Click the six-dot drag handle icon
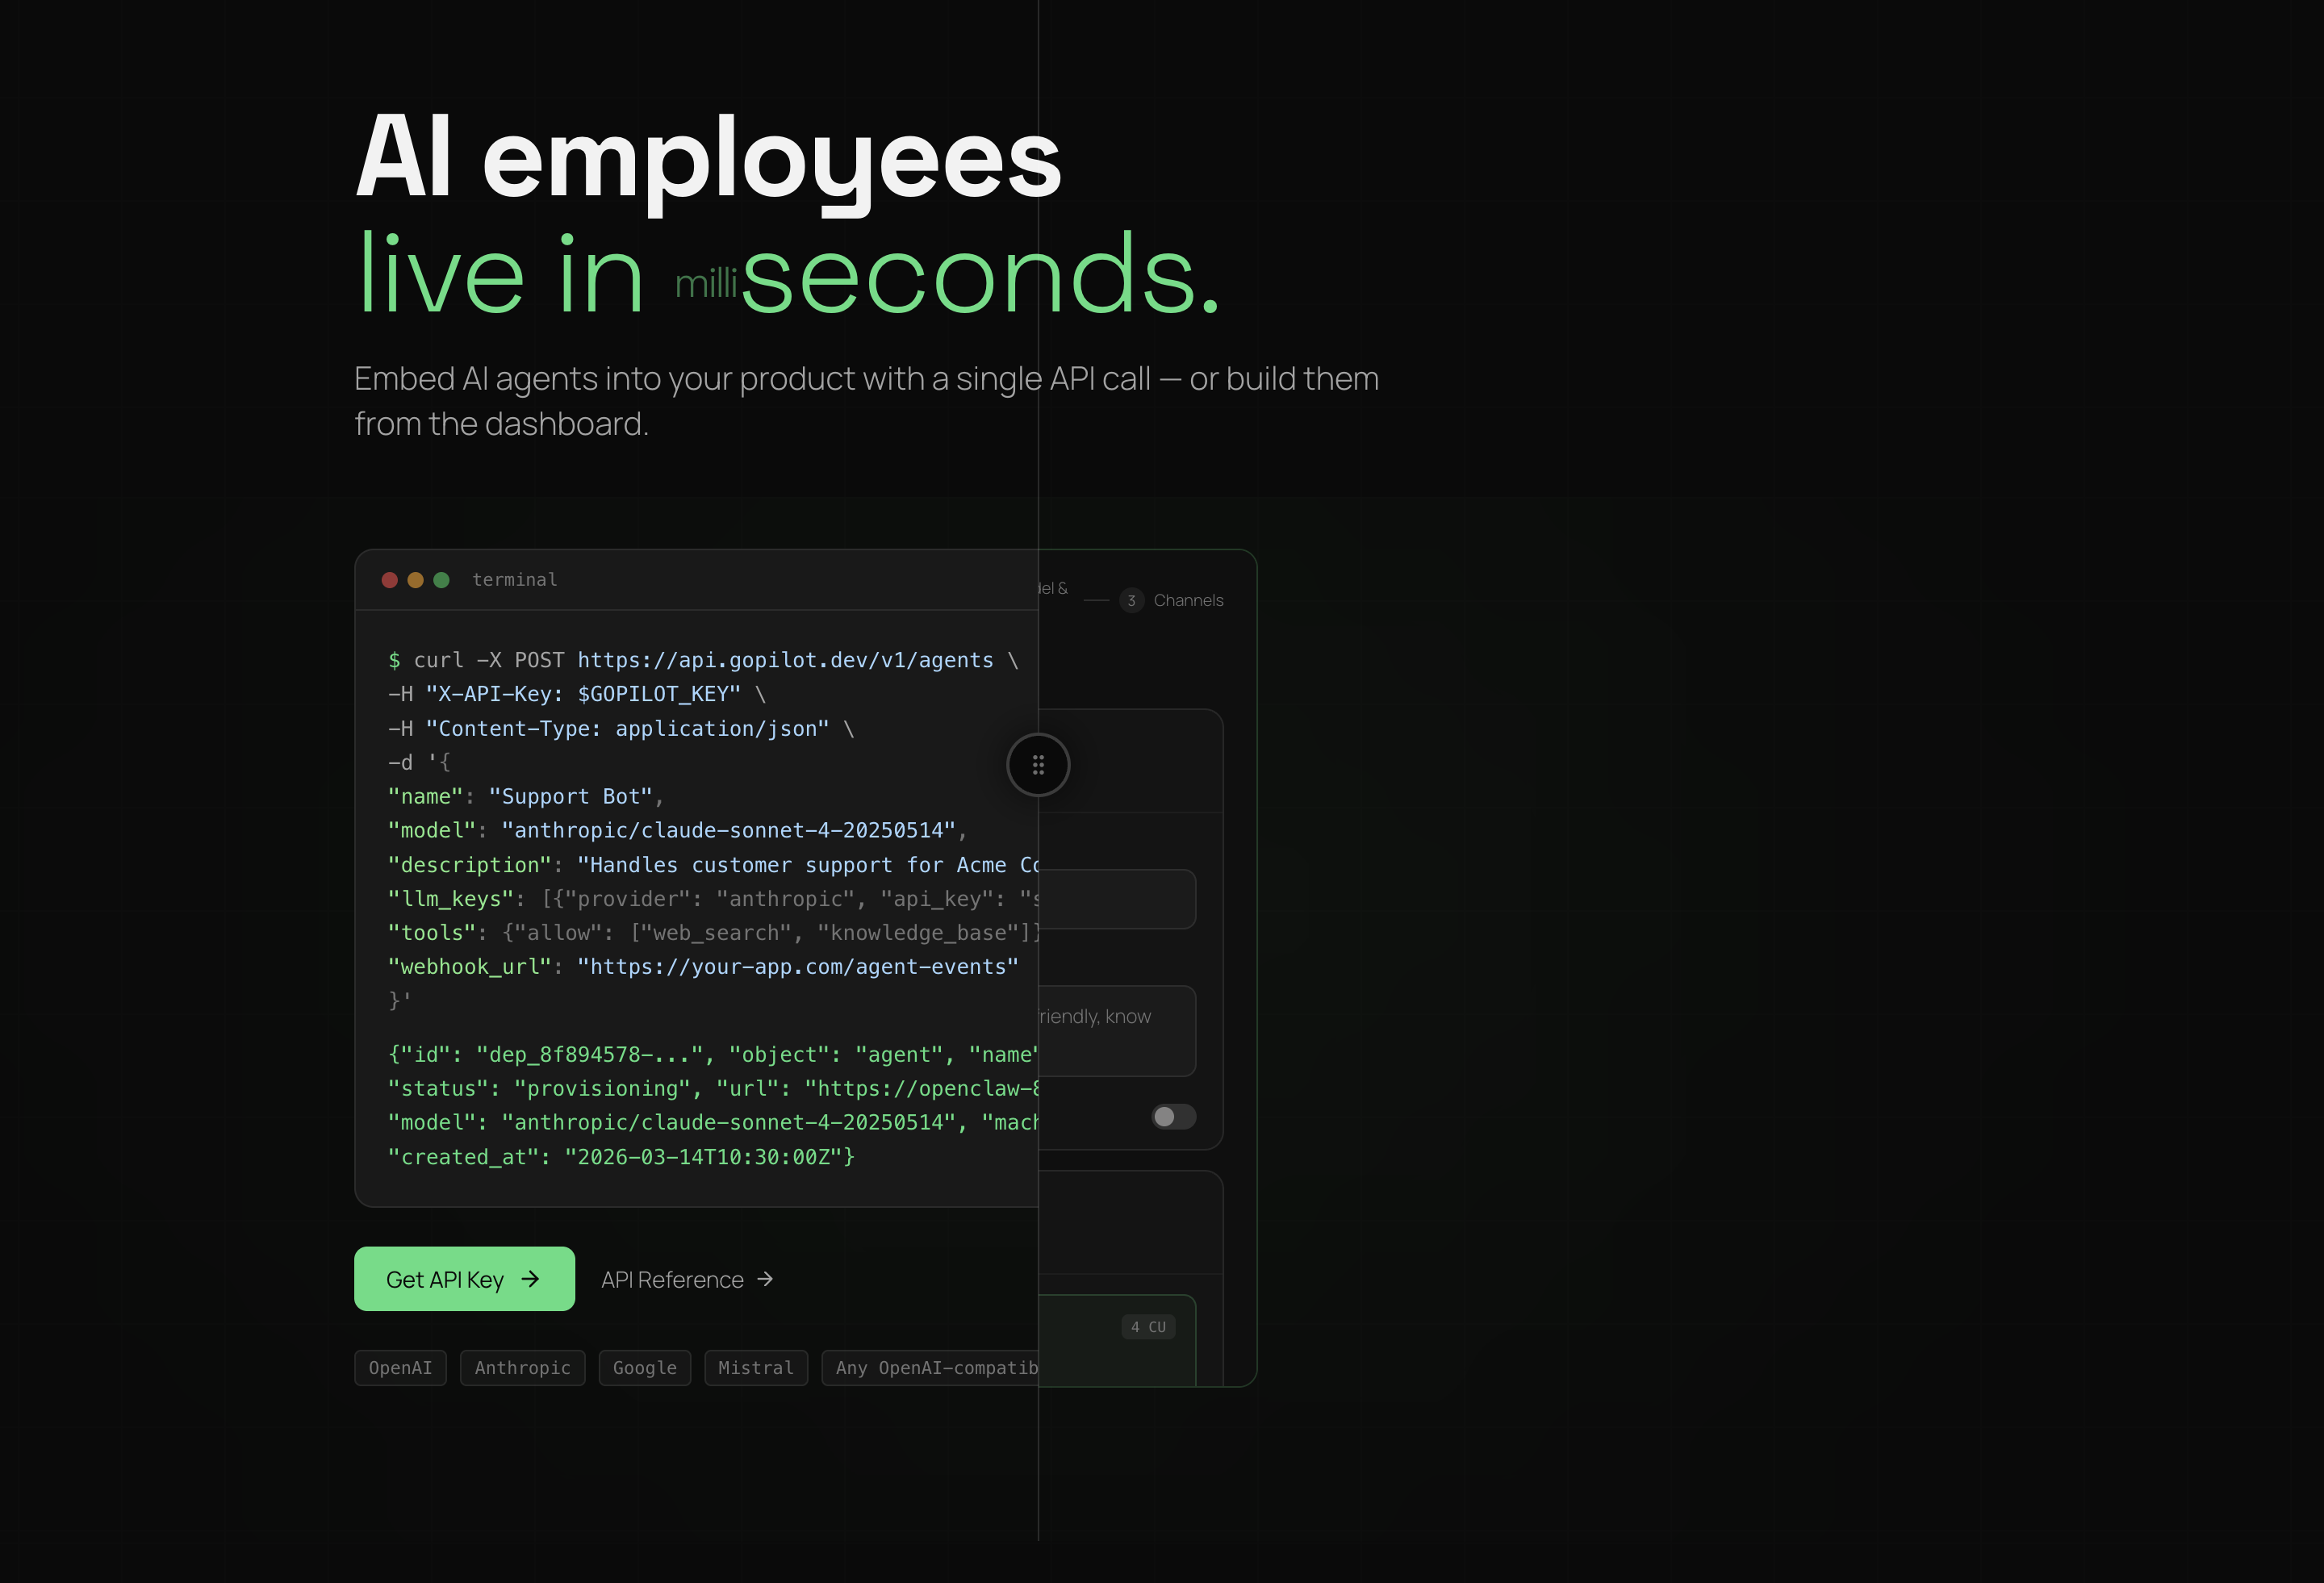Viewport: 2324px width, 1583px height. [x=1038, y=765]
